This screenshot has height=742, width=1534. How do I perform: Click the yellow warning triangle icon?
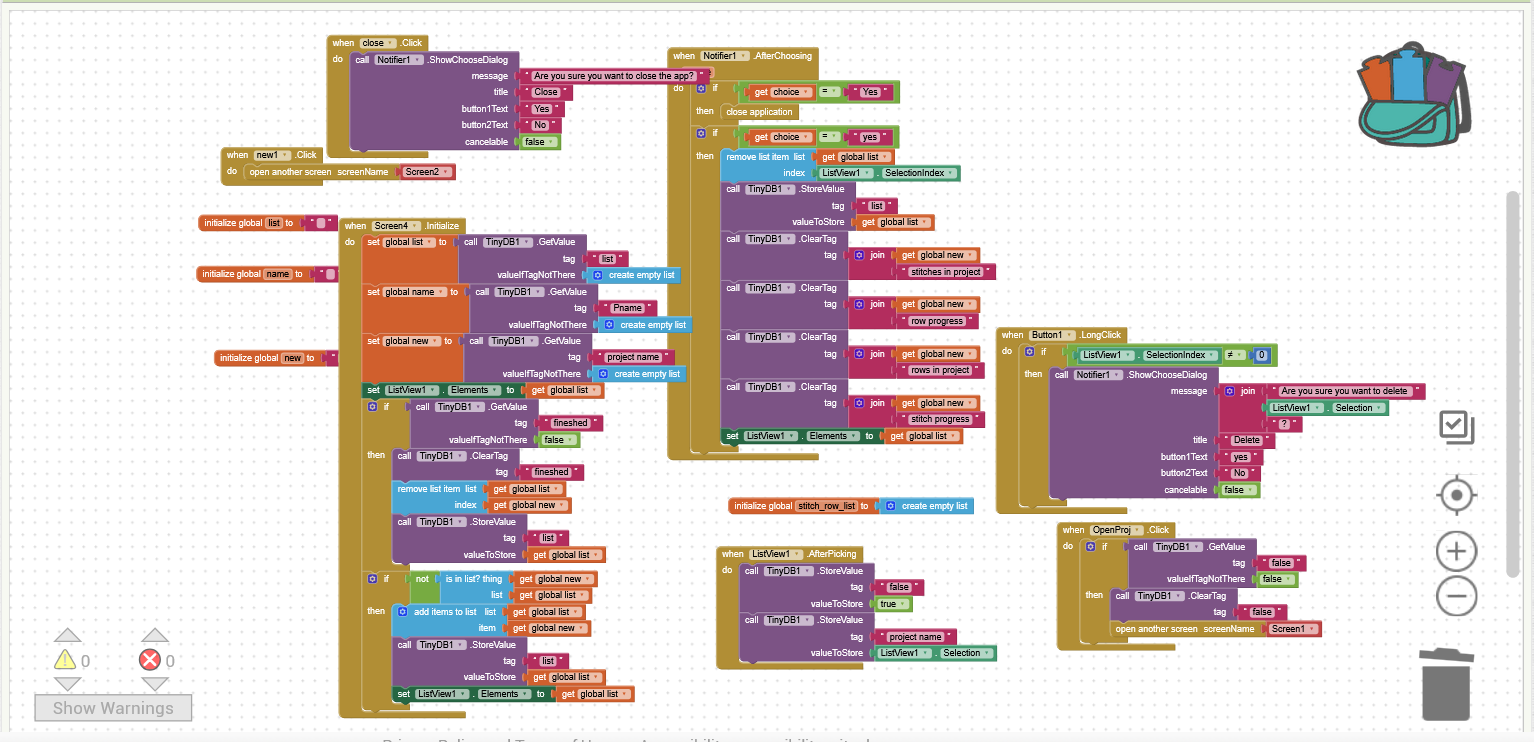[x=65, y=660]
